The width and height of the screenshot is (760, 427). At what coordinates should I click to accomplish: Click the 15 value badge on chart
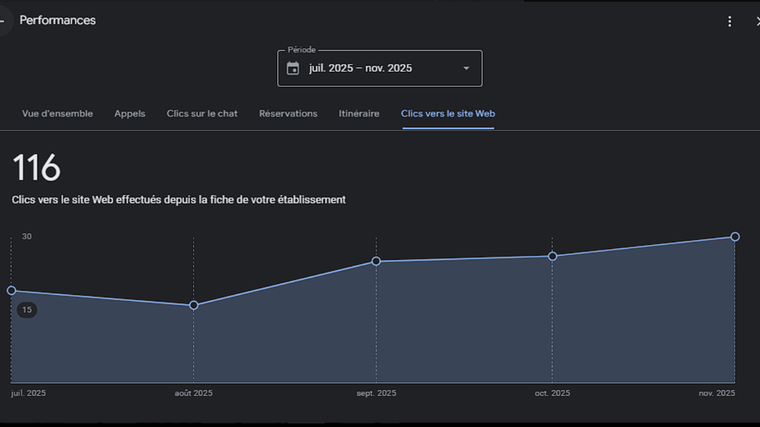coord(27,310)
